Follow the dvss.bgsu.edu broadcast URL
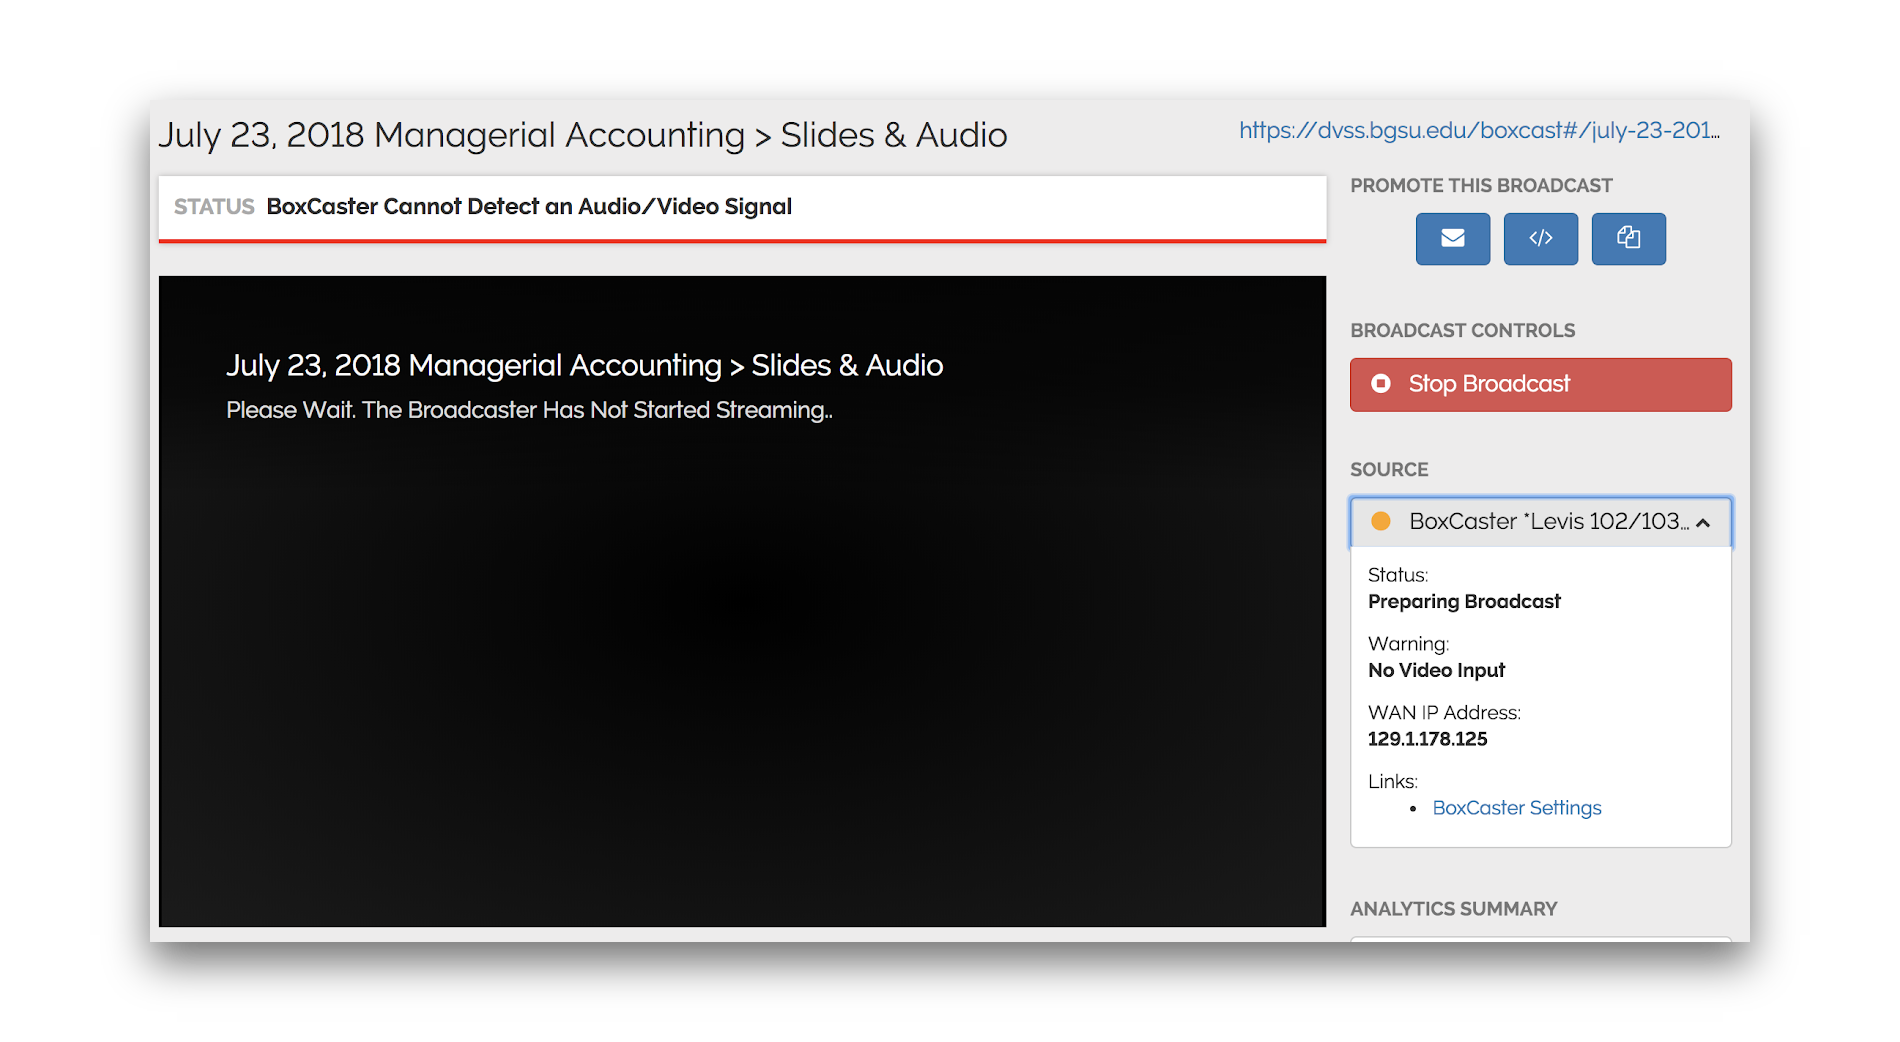The height and width of the screenshot is (1042, 1900). pyautogui.click(x=1478, y=130)
